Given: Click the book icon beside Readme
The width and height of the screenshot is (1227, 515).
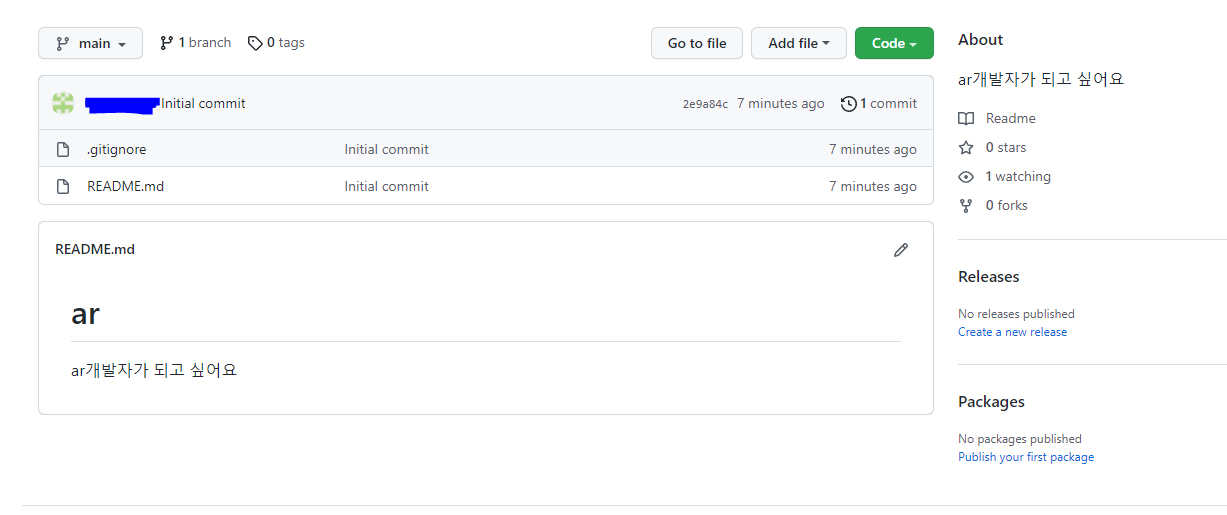Looking at the screenshot, I should tap(966, 118).
